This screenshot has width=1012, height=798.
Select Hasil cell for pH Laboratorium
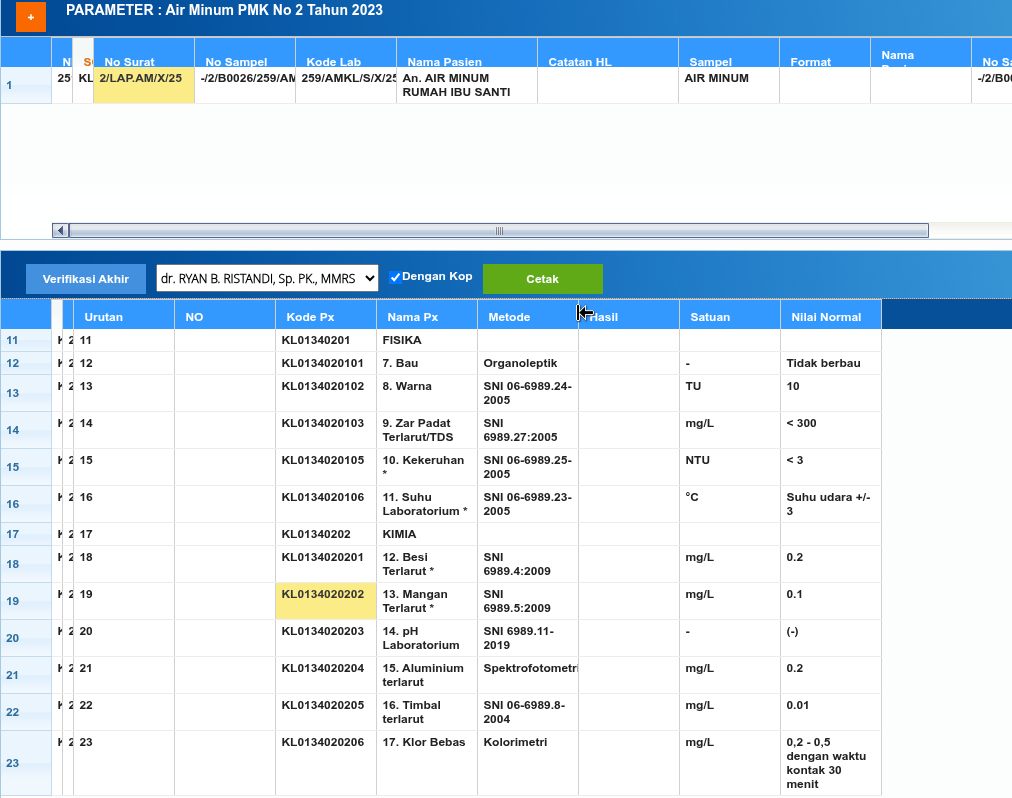[x=628, y=638]
